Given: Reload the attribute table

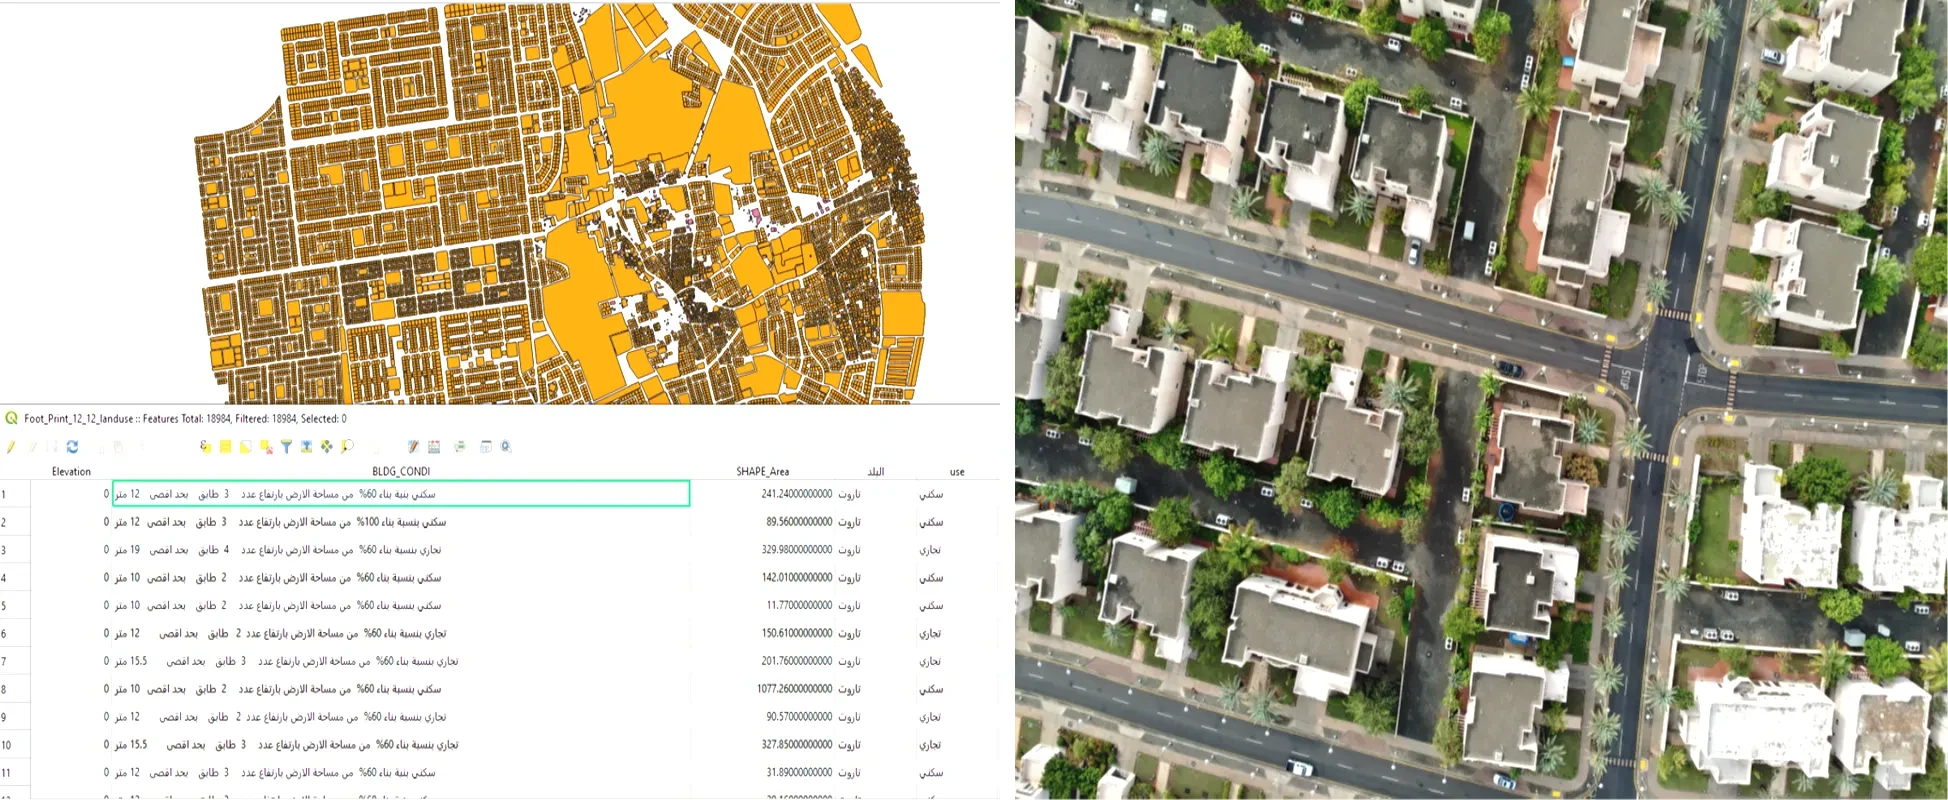Looking at the screenshot, I should [x=72, y=447].
